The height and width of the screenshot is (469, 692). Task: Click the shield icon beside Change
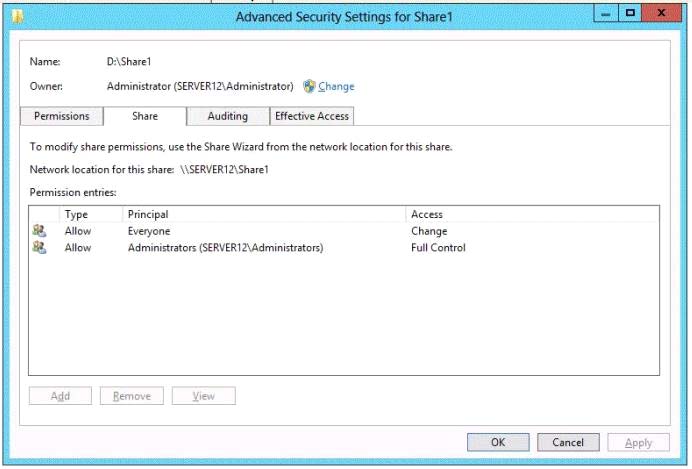tap(309, 87)
